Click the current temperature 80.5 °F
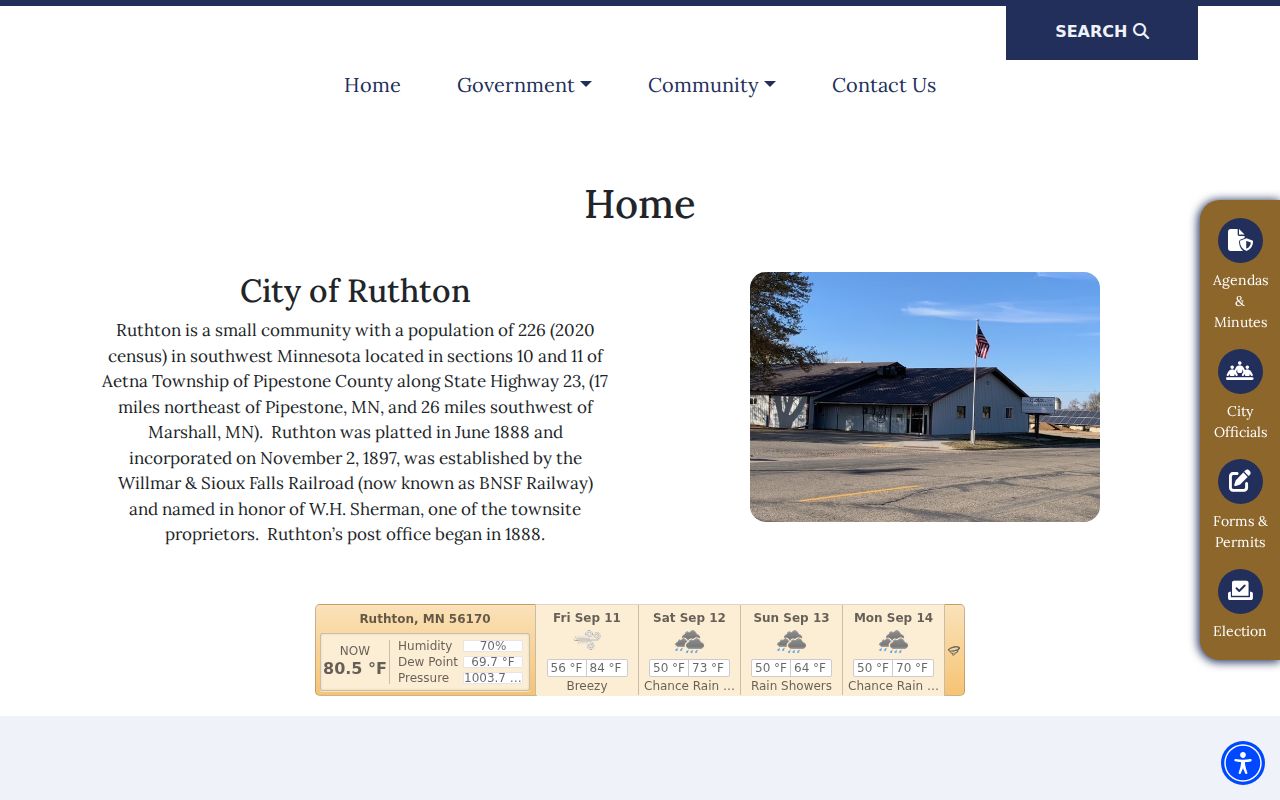1280x800 pixels. (x=355, y=668)
